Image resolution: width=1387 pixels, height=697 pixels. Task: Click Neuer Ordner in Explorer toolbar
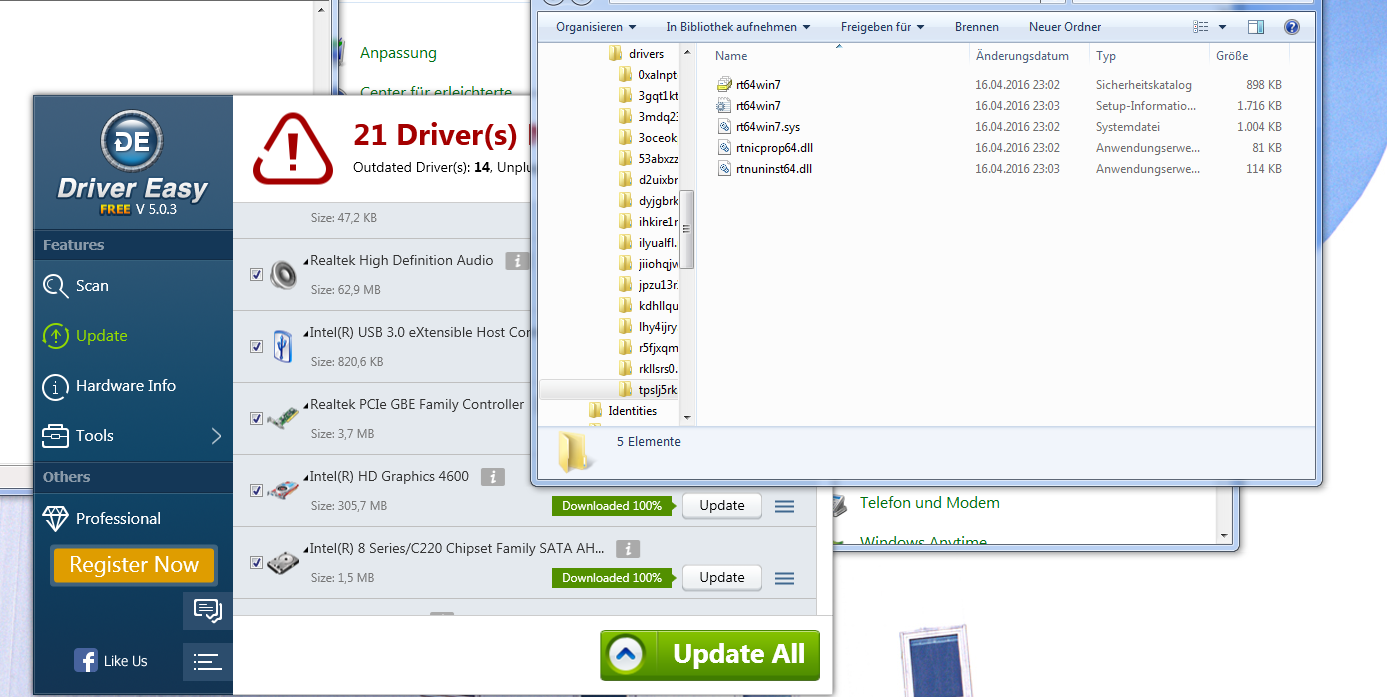(1065, 27)
